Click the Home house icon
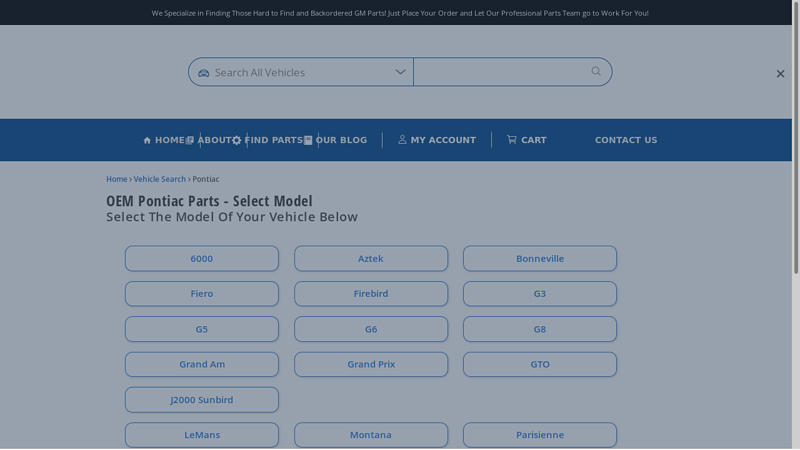The image size is (800, 450). point(147,140)
